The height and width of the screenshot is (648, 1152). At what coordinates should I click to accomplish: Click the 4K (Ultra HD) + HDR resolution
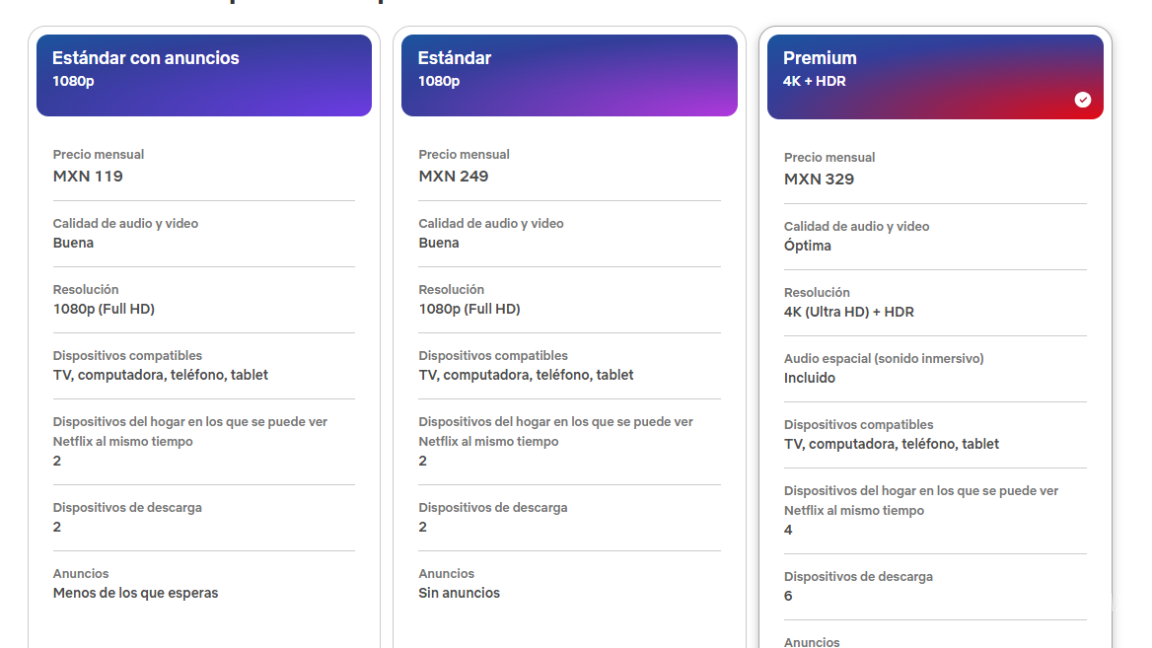point(849,312)
